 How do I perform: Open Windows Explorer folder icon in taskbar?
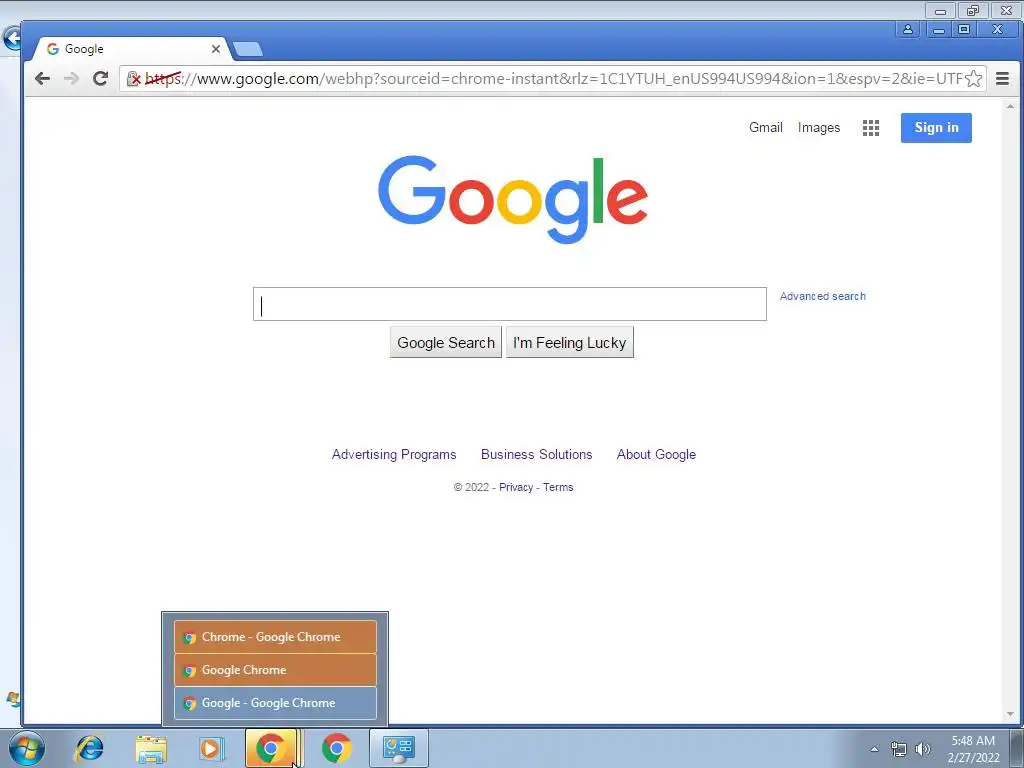pyautogui.click(x=151, y=748)
